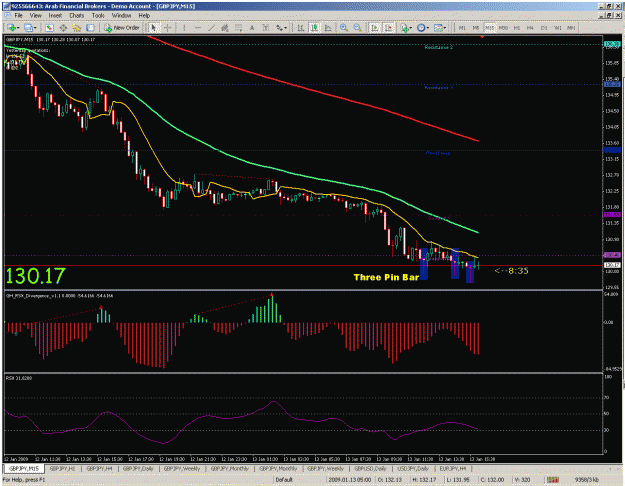Expand the Indicators dropdown arrow

[x=411, y=28]
